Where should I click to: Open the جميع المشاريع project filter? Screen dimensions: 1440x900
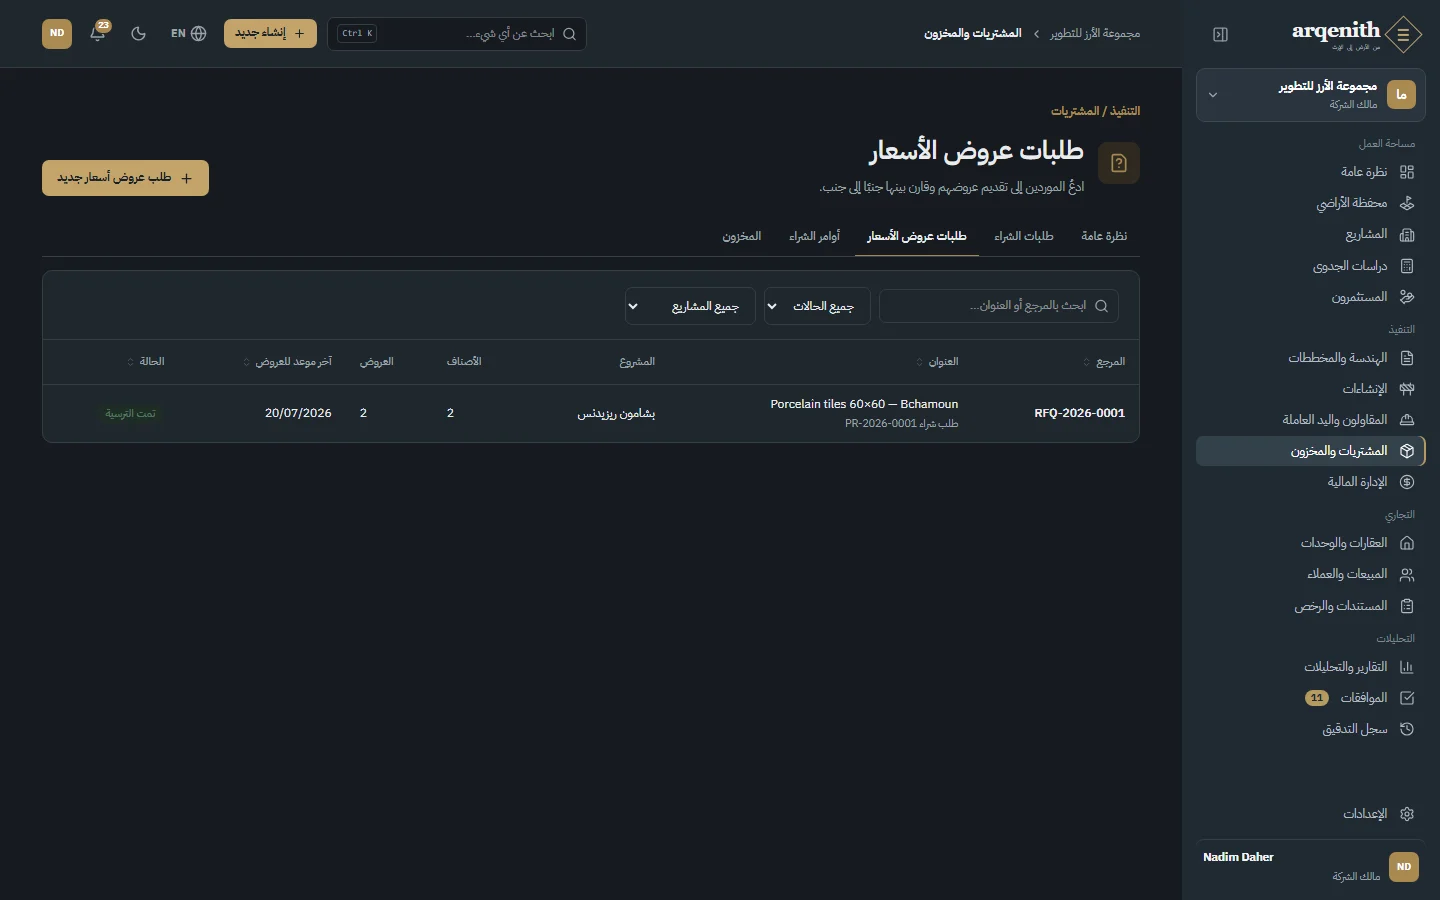[x=690, y=306]
